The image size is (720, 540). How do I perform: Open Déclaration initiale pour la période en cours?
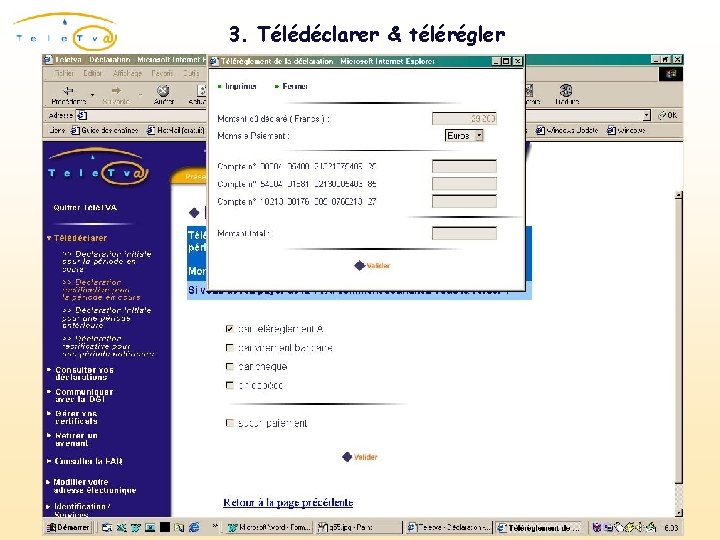[x=107, y=261]
